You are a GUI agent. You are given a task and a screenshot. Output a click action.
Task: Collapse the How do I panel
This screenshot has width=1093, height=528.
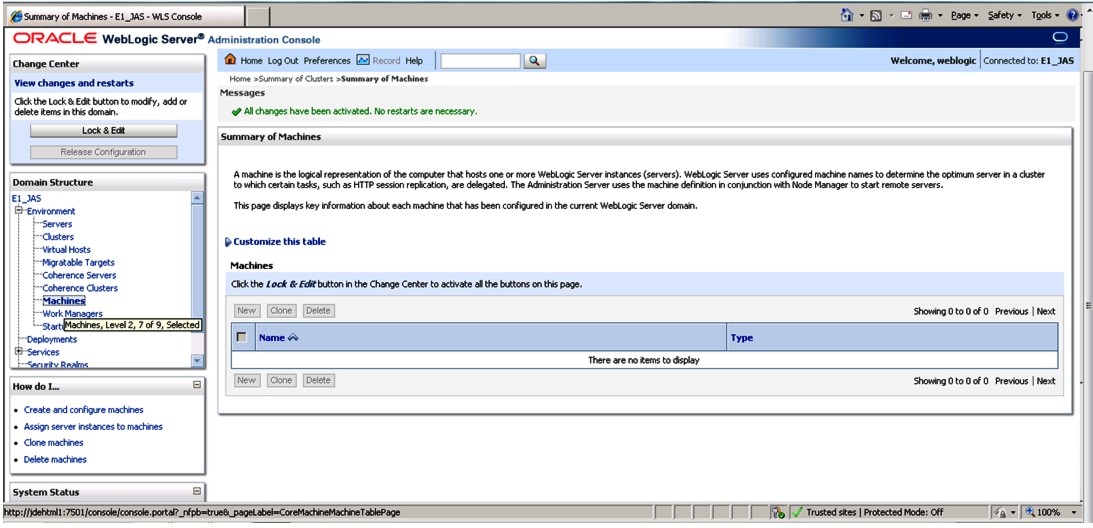(197, 384)
